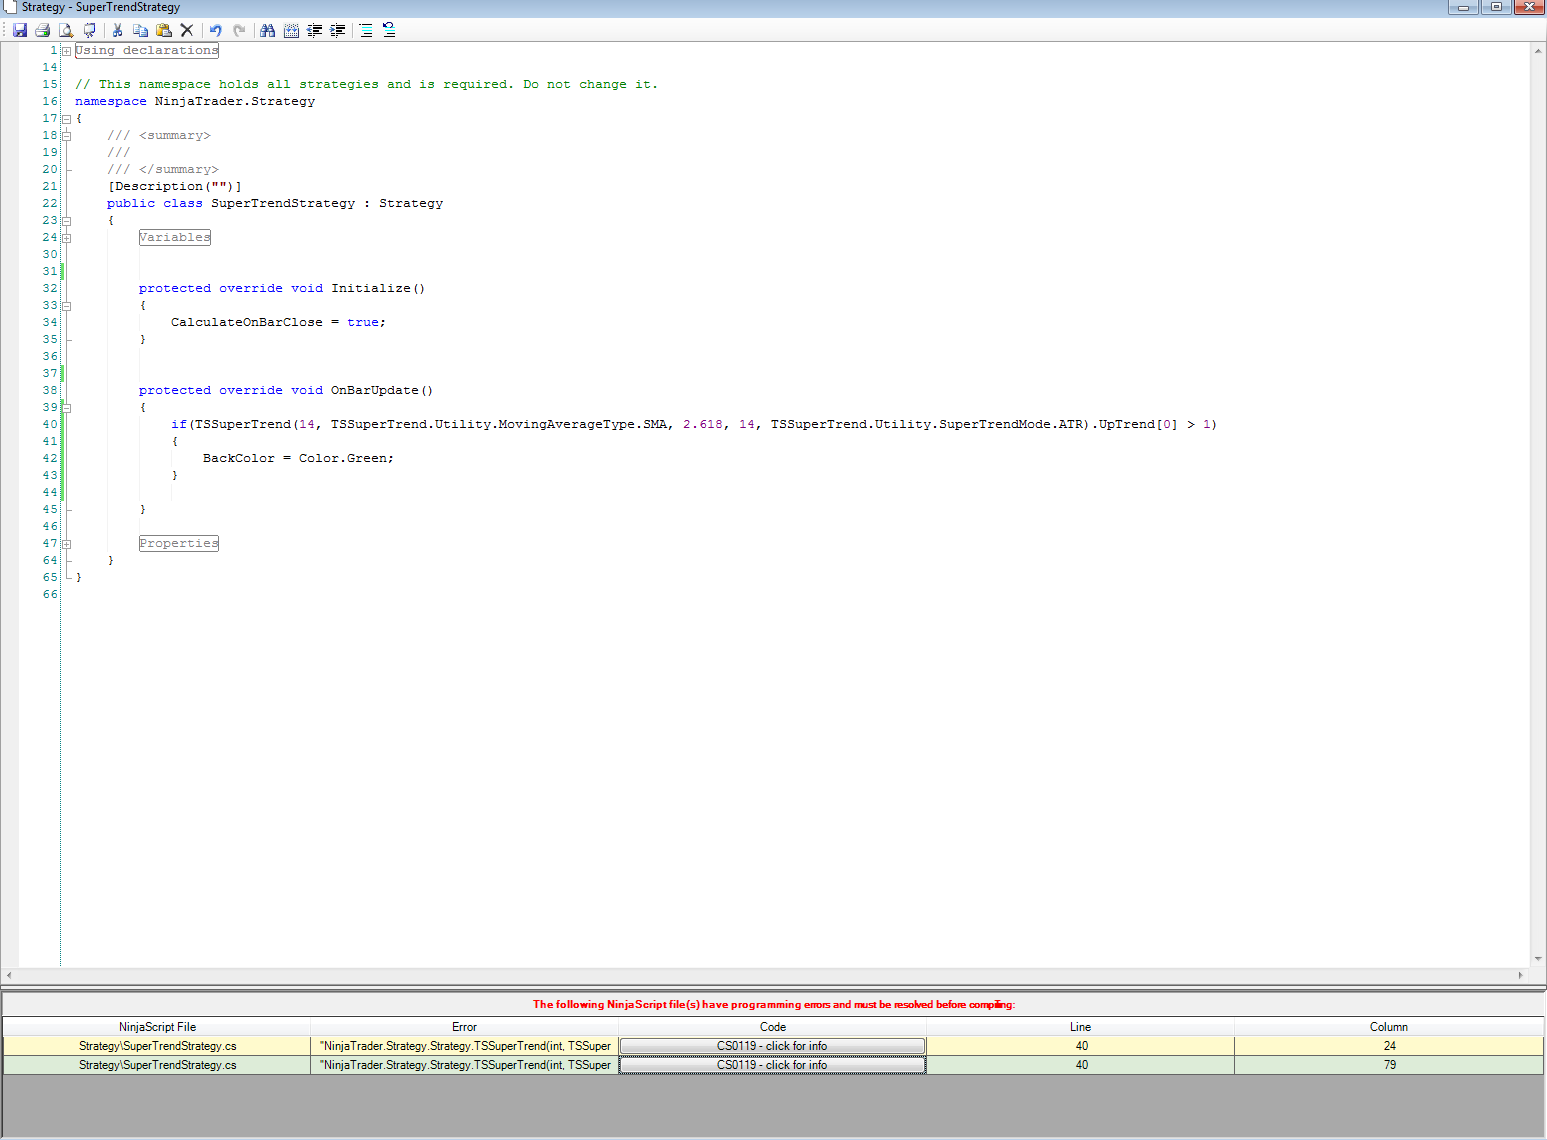The height and width of the screenshot is (1140, 1547).
Task: Click the uncomment lines icon
Action: (389, 30)
